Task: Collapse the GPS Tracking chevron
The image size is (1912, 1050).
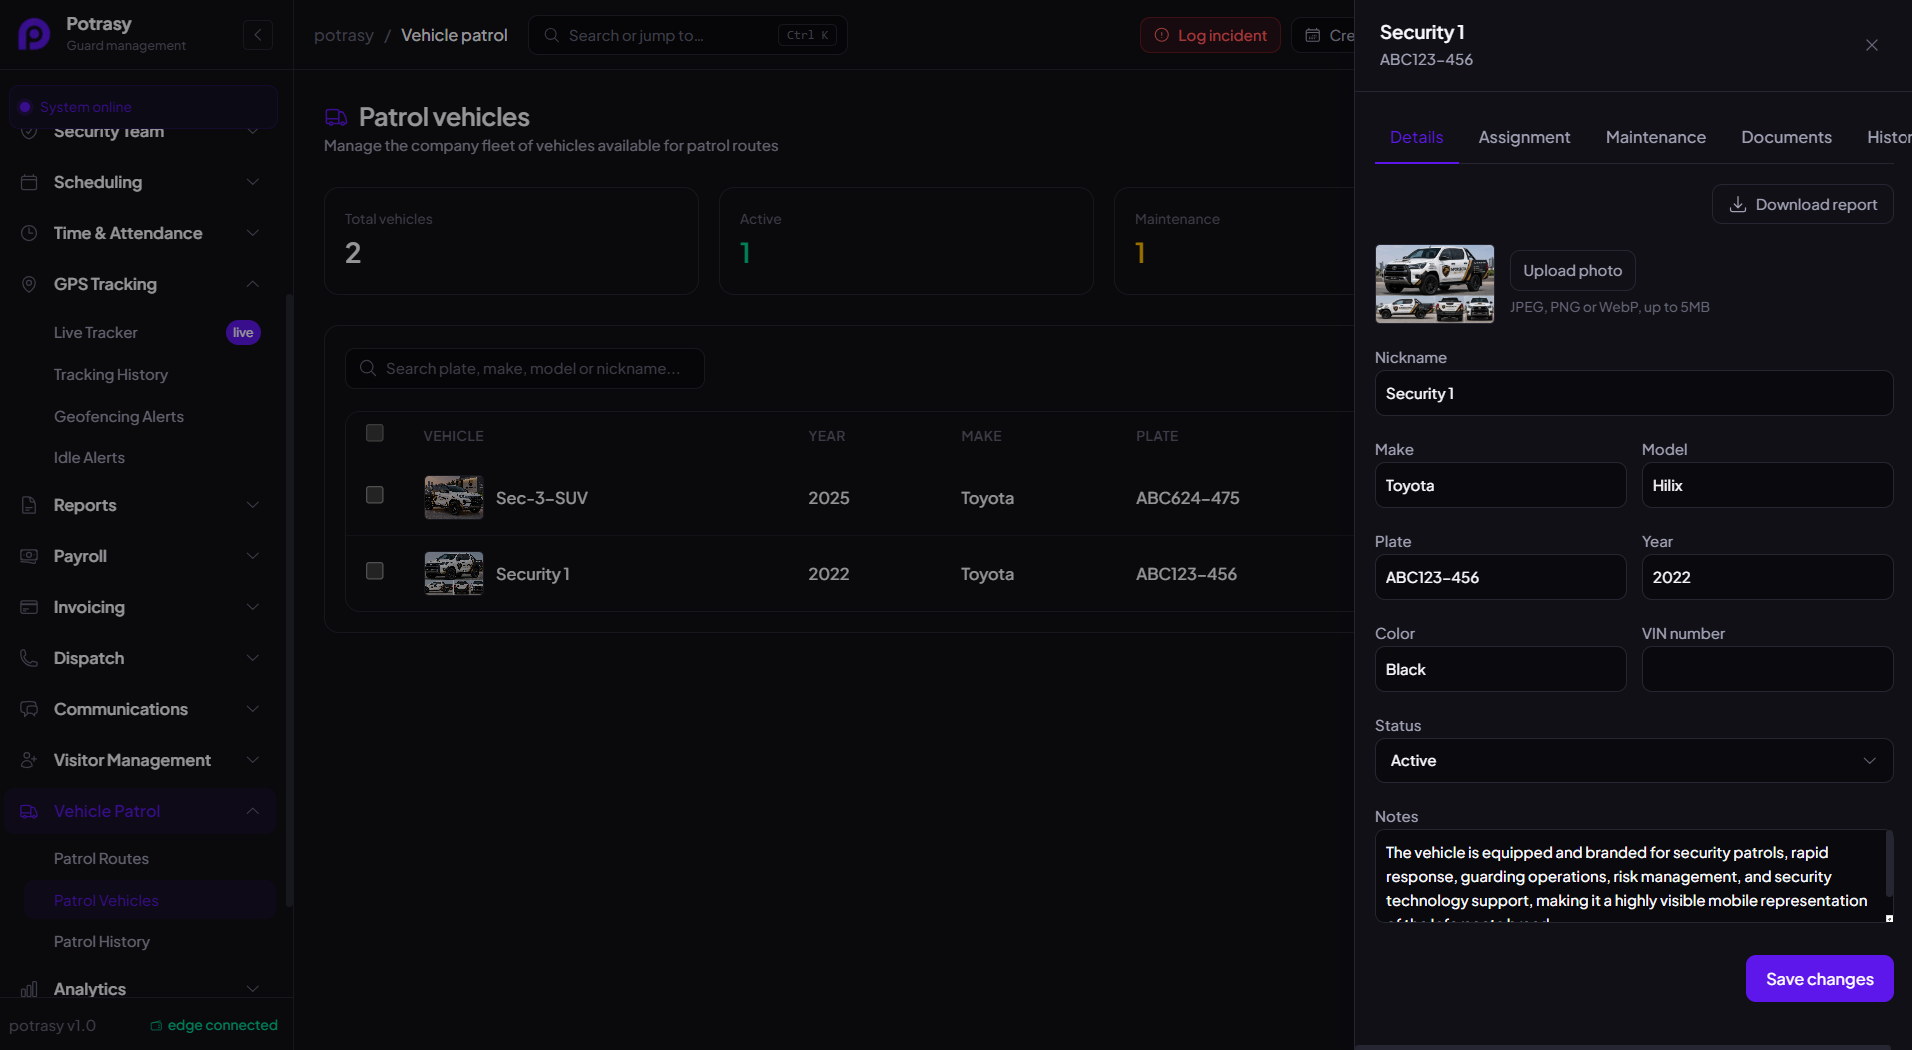Action: [x=253, y=284]
